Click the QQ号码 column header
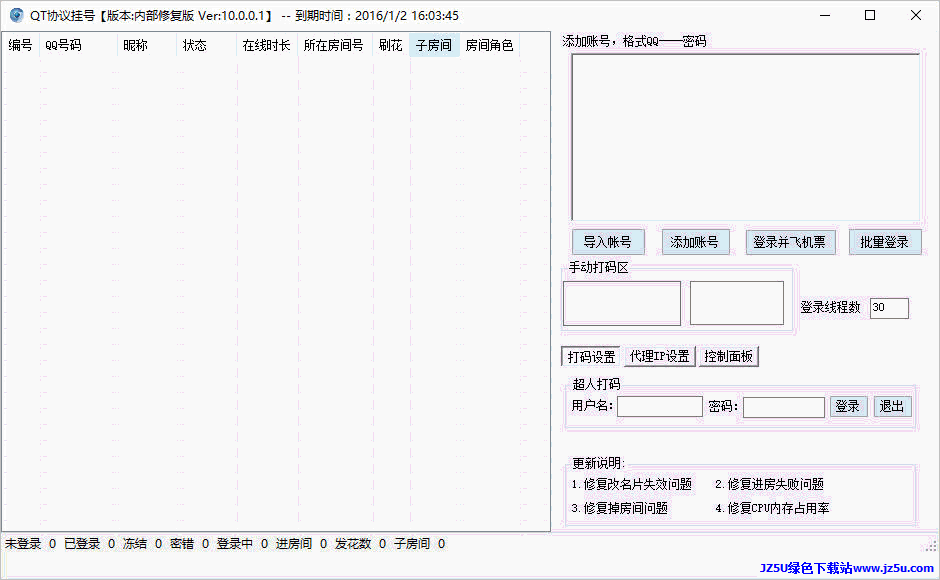940x580 pixels. [79, 45]
